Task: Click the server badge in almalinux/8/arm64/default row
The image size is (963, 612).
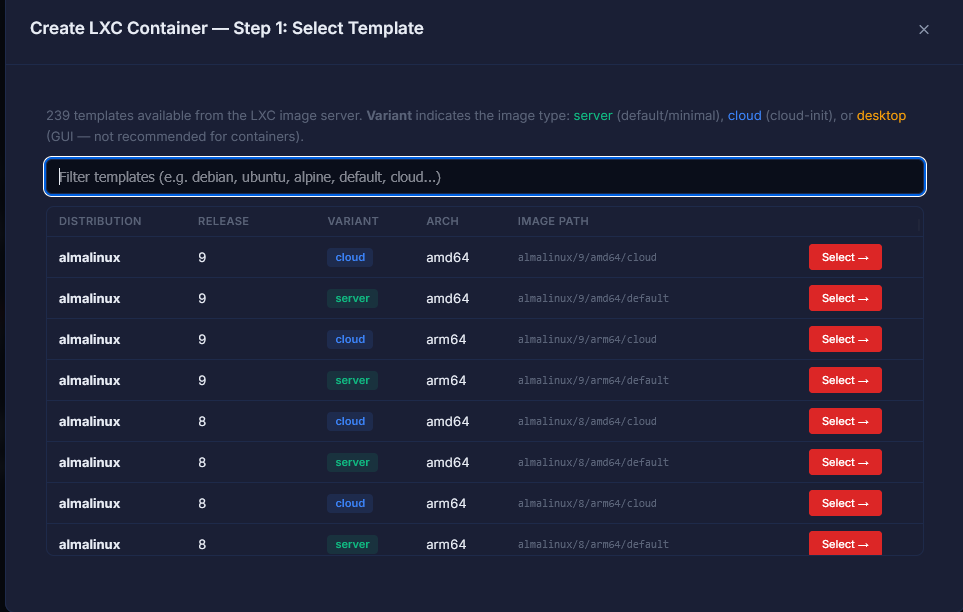Action: click(353, 544)
